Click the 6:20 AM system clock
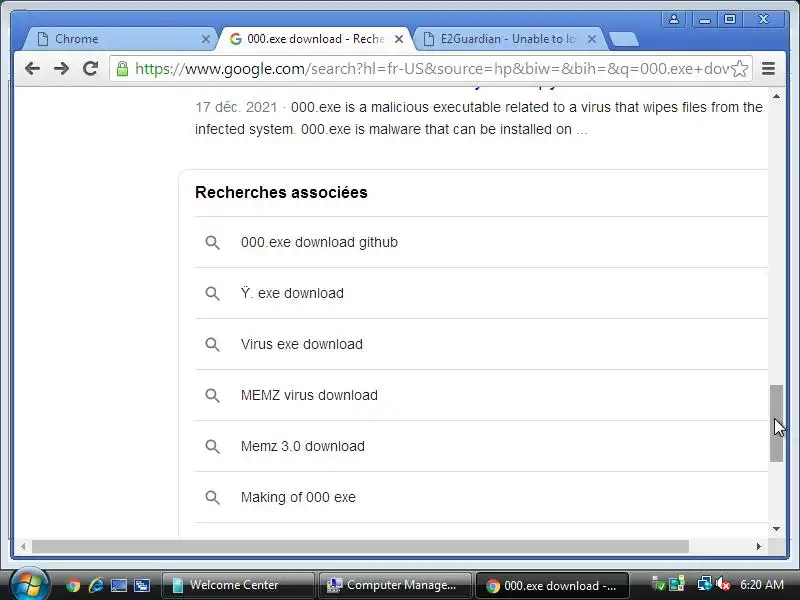This screenshot has height=600, width=800. 762,585
